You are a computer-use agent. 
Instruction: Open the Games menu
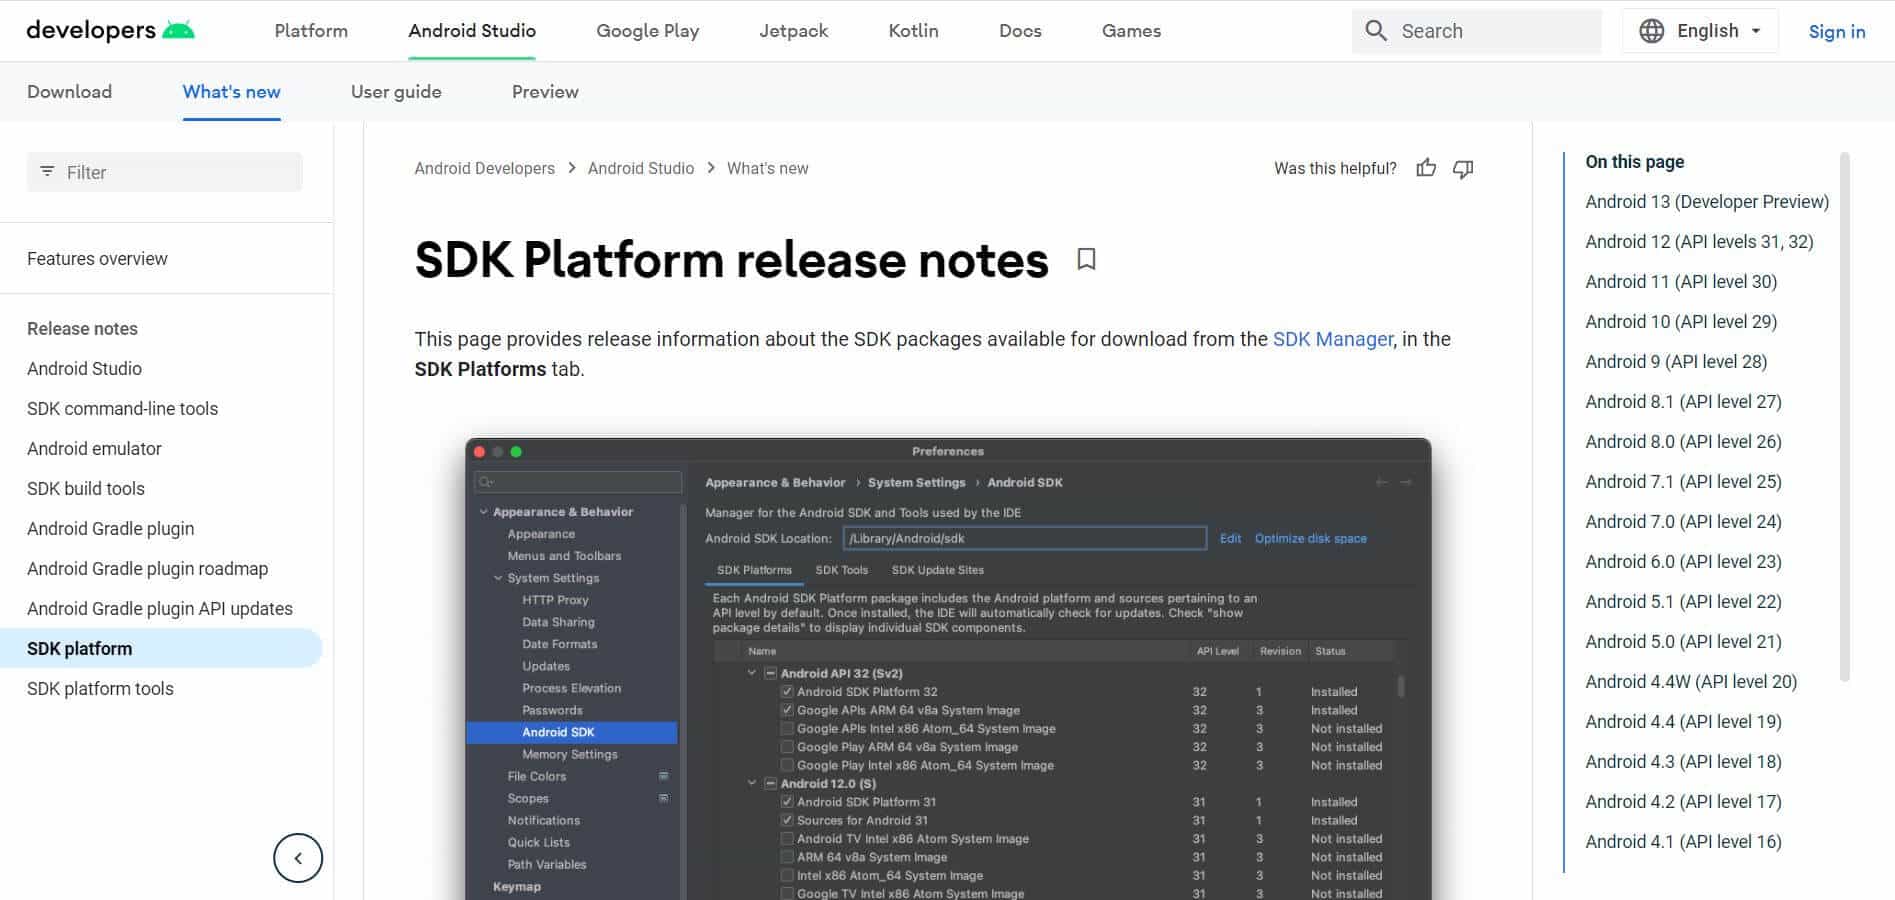1131,31
